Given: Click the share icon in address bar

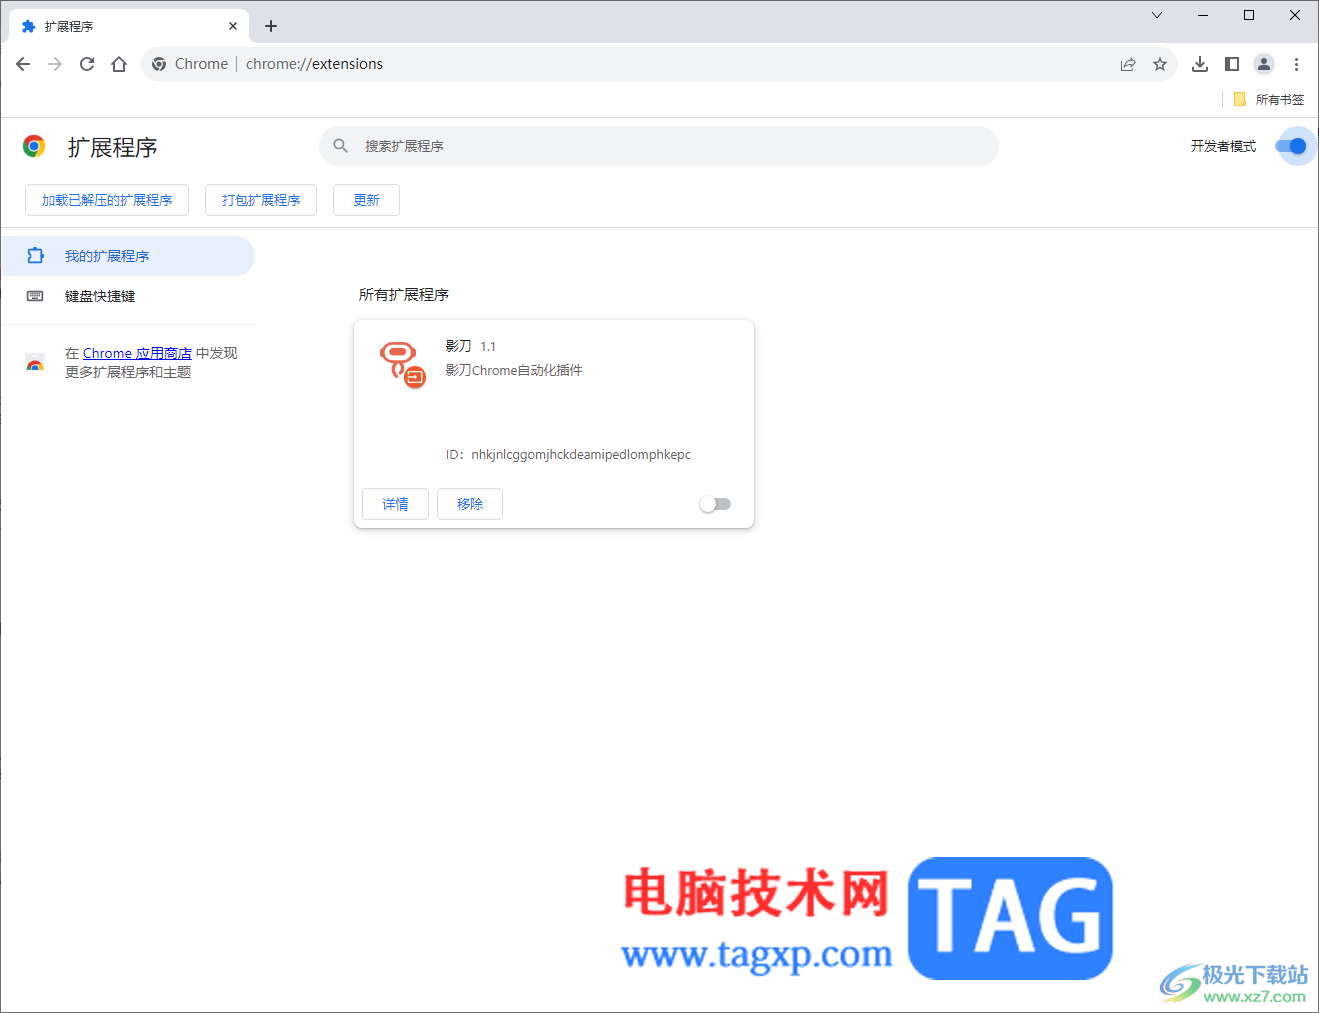Looking at the screenshot, I should pyautogui.click(x=1128, y=63).
